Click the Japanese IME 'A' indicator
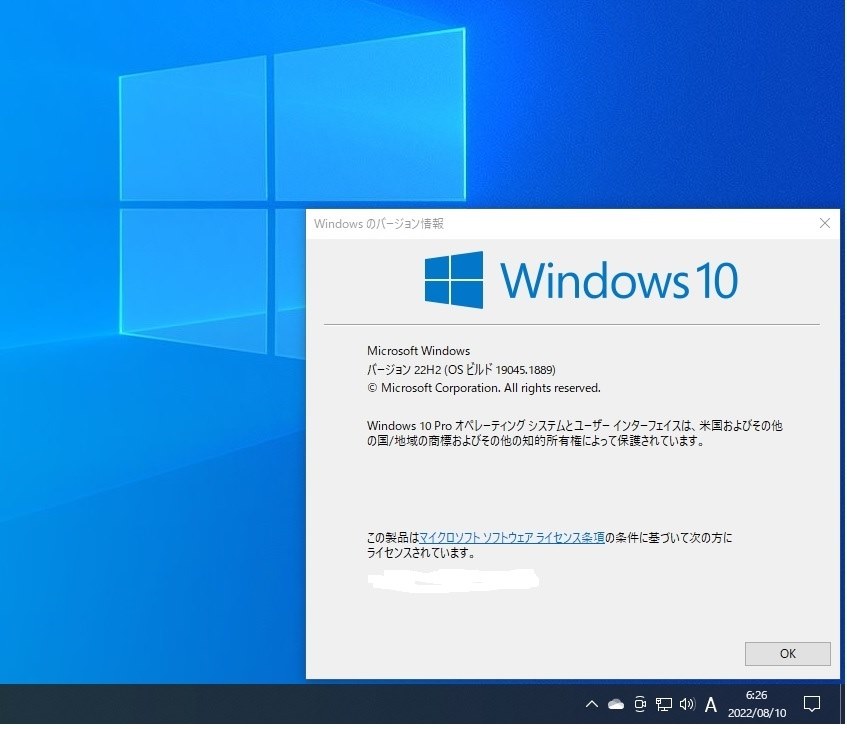This screenshot has width=847, height=729. click(710, 704)
